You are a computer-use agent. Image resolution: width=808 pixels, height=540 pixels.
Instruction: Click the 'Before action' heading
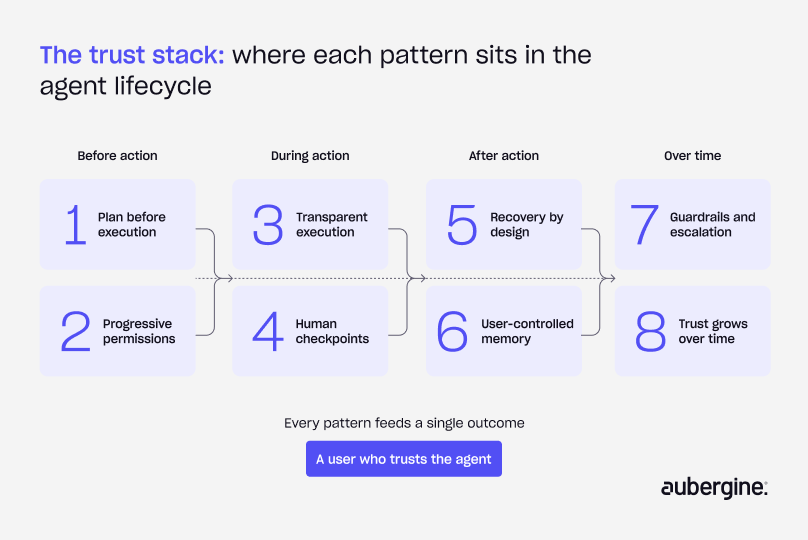click(x=117, y=156)
